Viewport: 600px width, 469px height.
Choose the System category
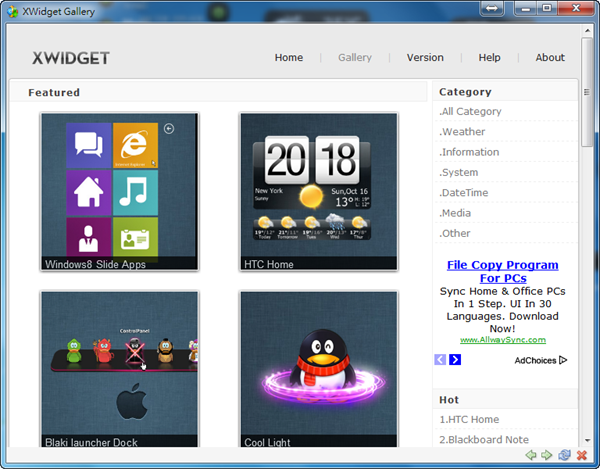[459, 172]
